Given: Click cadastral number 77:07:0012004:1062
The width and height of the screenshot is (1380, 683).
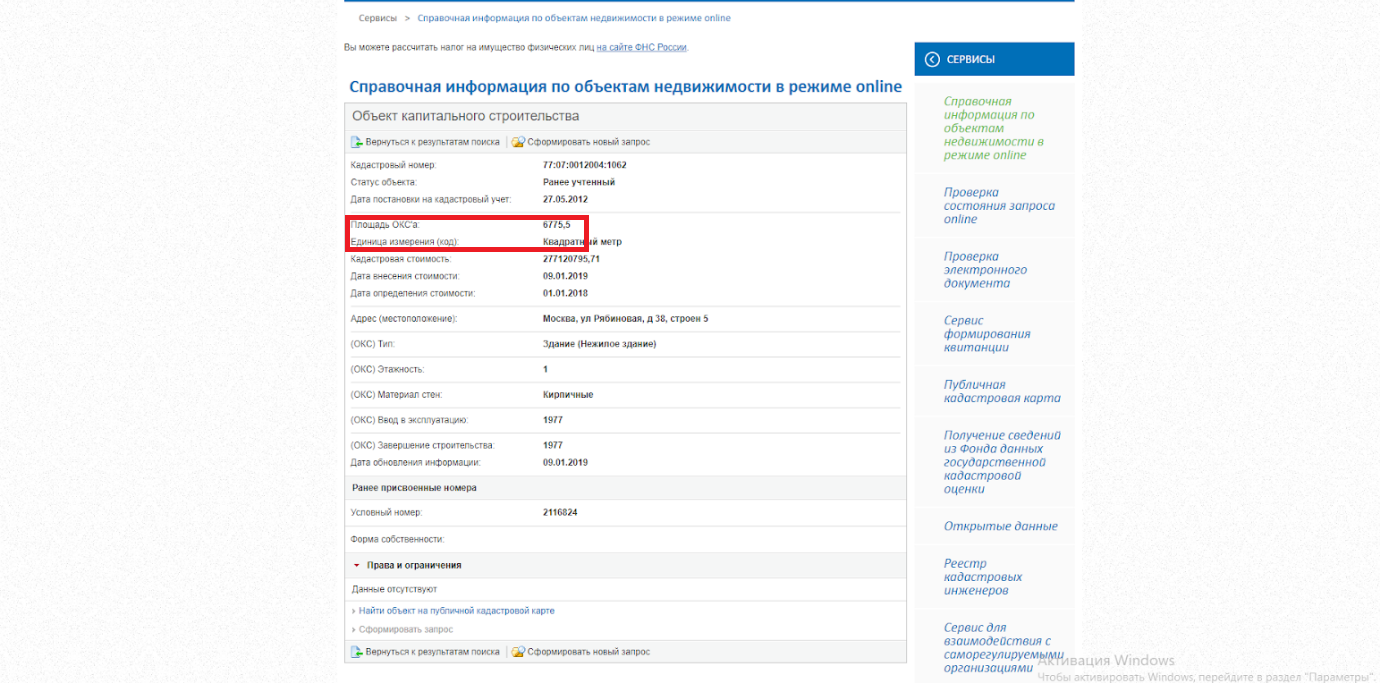Looking at the screenshot, I should (x=585, y=165).
